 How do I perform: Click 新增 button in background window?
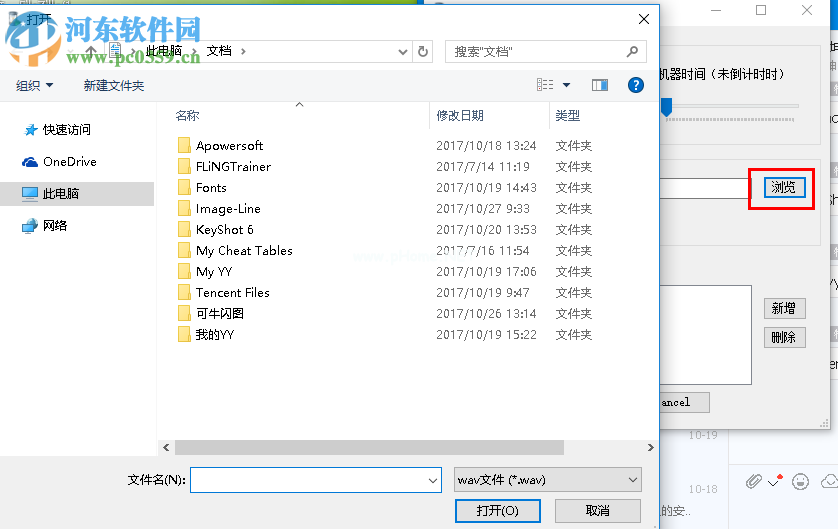click(784, 308)
